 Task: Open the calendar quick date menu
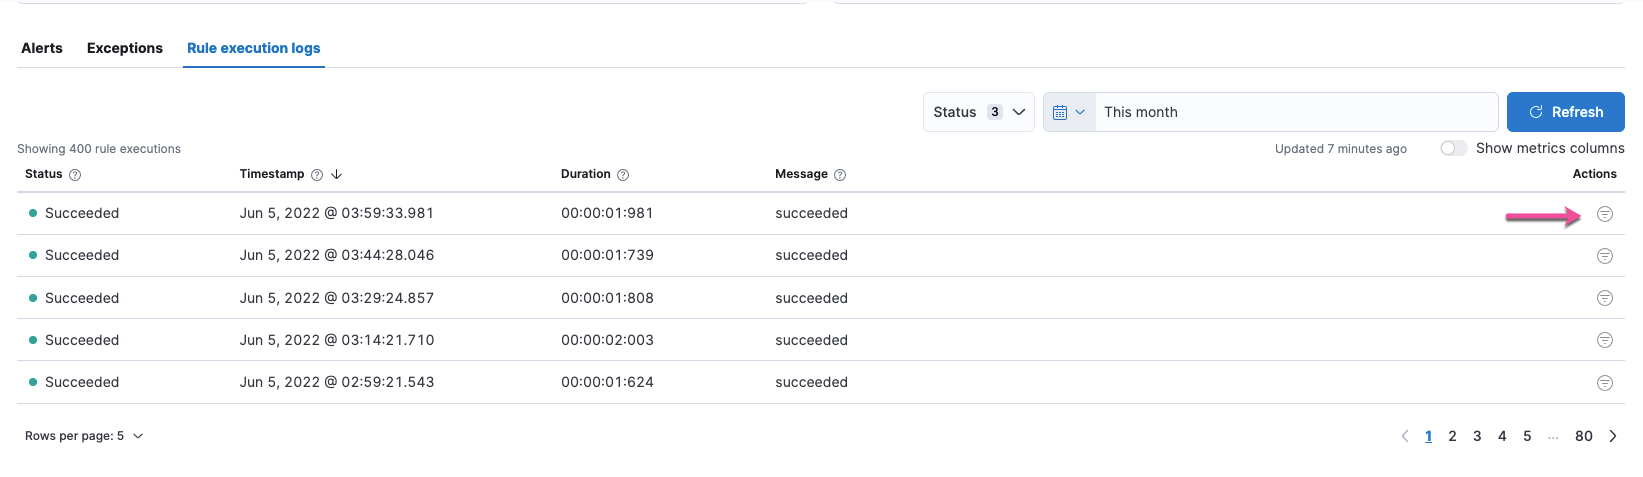[1069, 112]
